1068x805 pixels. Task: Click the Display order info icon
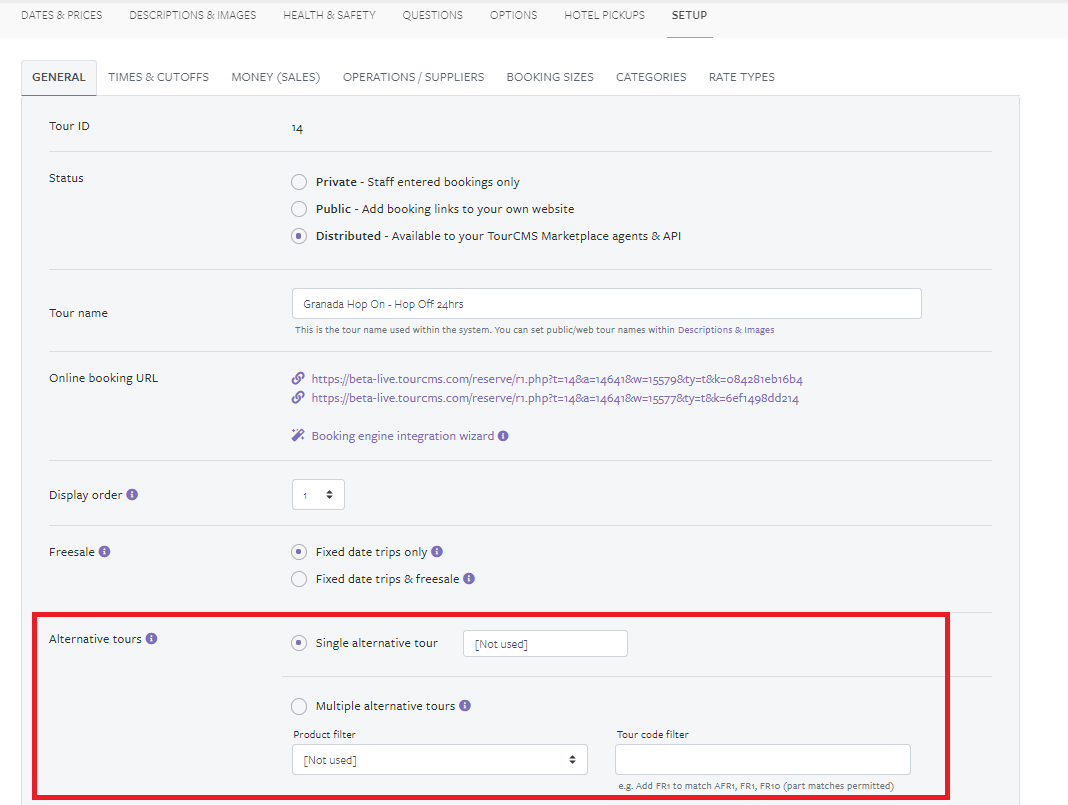(x=132, y=495)
